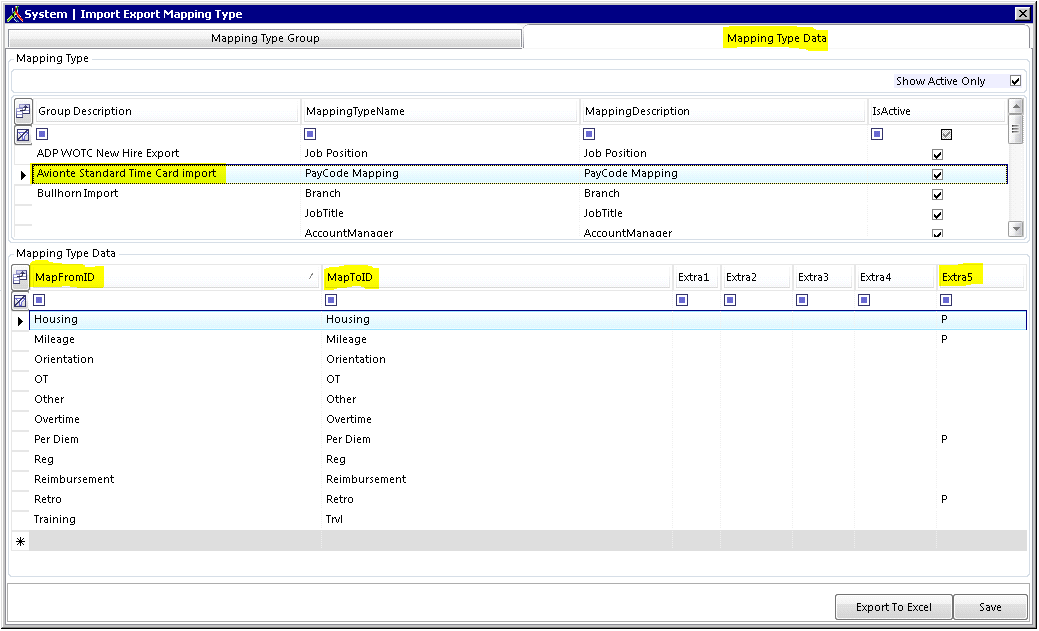Image resolution: width=1039 pixels, height=631 pixels.
Task: Uncheck IsActive for the Branch row
Action: pos(937,195)
